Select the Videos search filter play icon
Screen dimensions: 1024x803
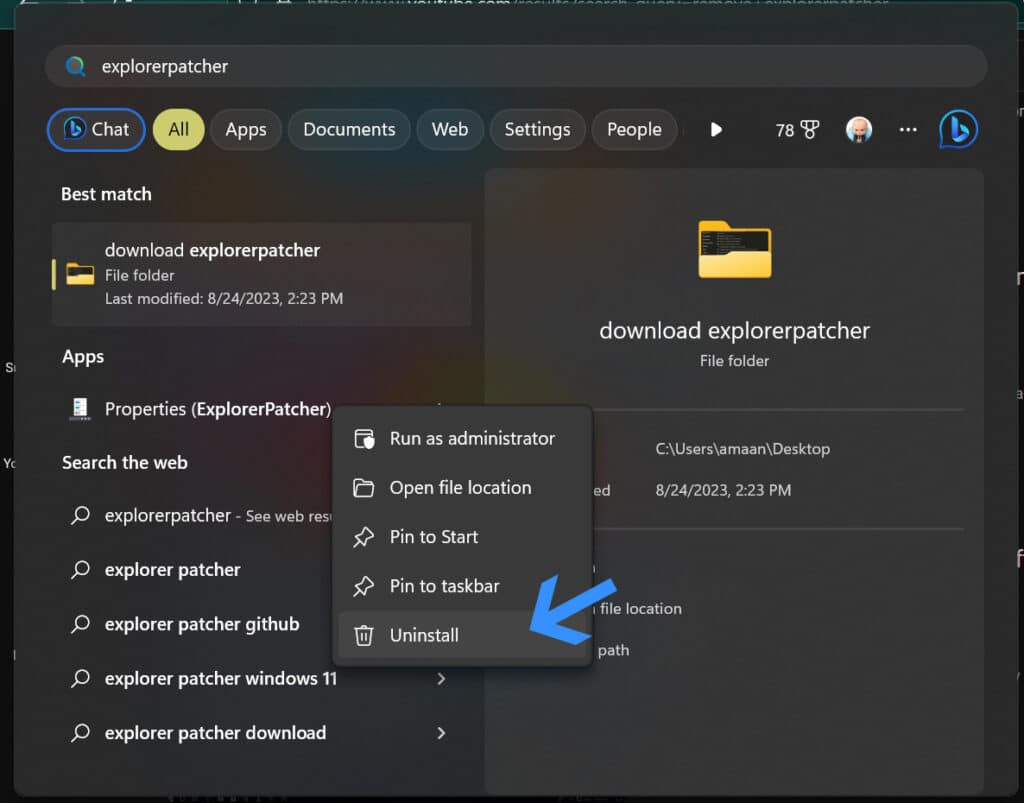[x=716, y=129]
